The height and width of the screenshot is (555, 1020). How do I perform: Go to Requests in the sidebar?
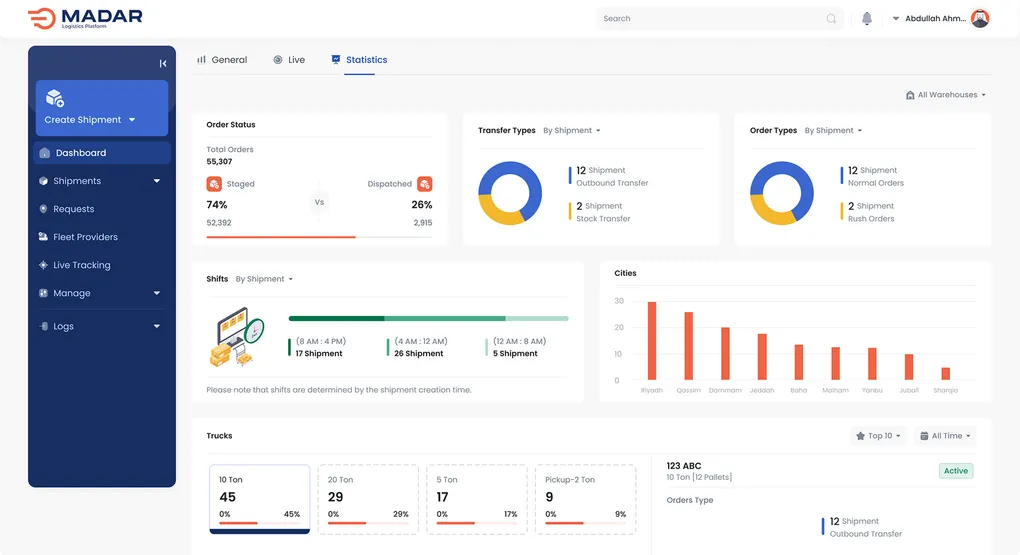(73, 209)
